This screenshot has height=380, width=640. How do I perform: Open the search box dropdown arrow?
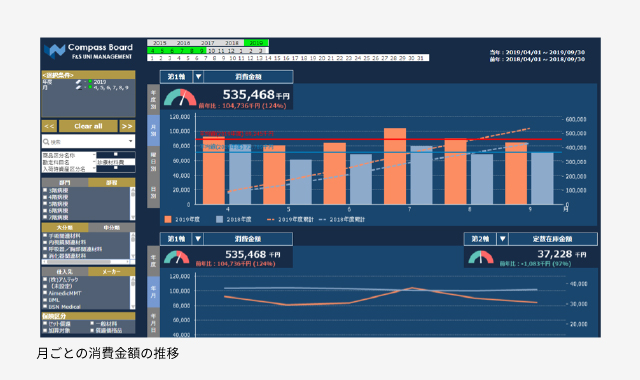[x=131, y=142]
